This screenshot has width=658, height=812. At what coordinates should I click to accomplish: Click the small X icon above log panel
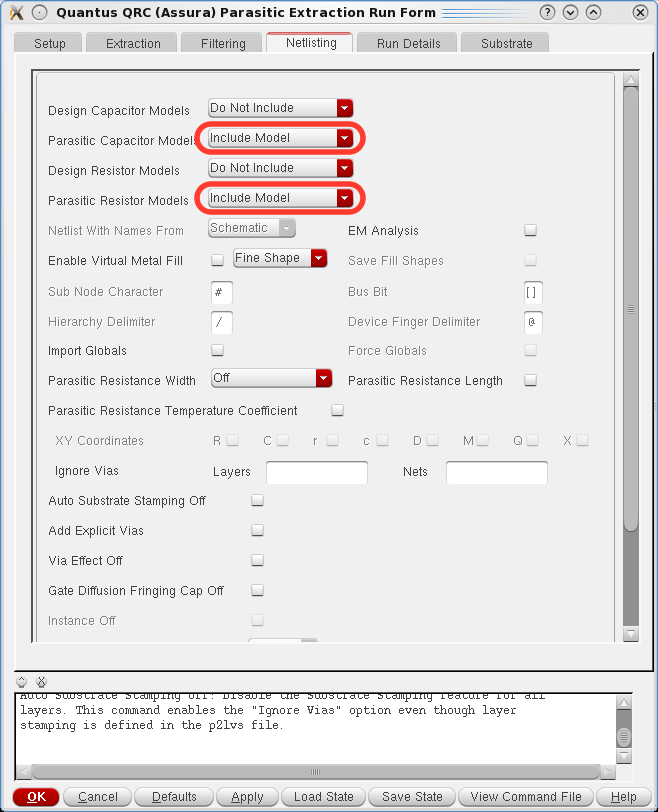point(41,681)
